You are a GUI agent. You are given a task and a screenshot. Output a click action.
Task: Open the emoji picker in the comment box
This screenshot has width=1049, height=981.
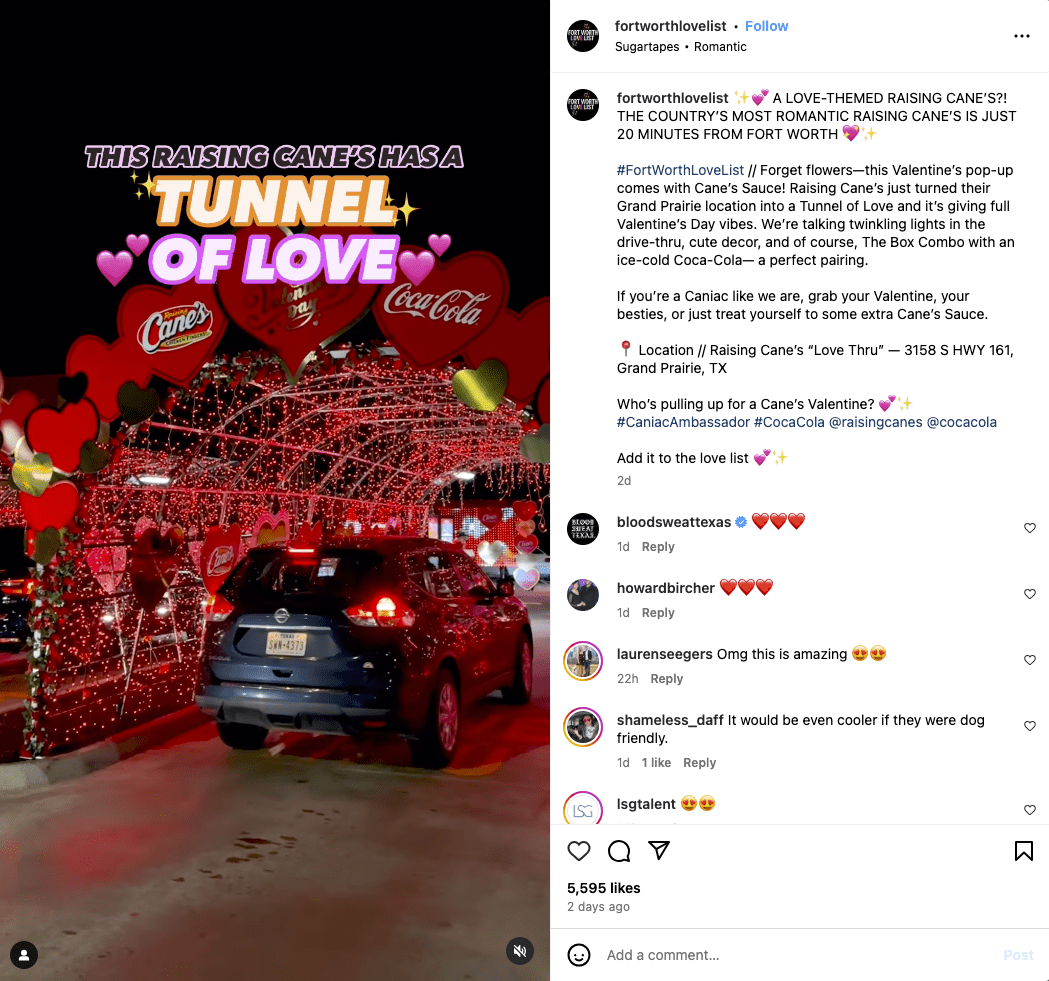pyautogui.click(x=579, y=955)
